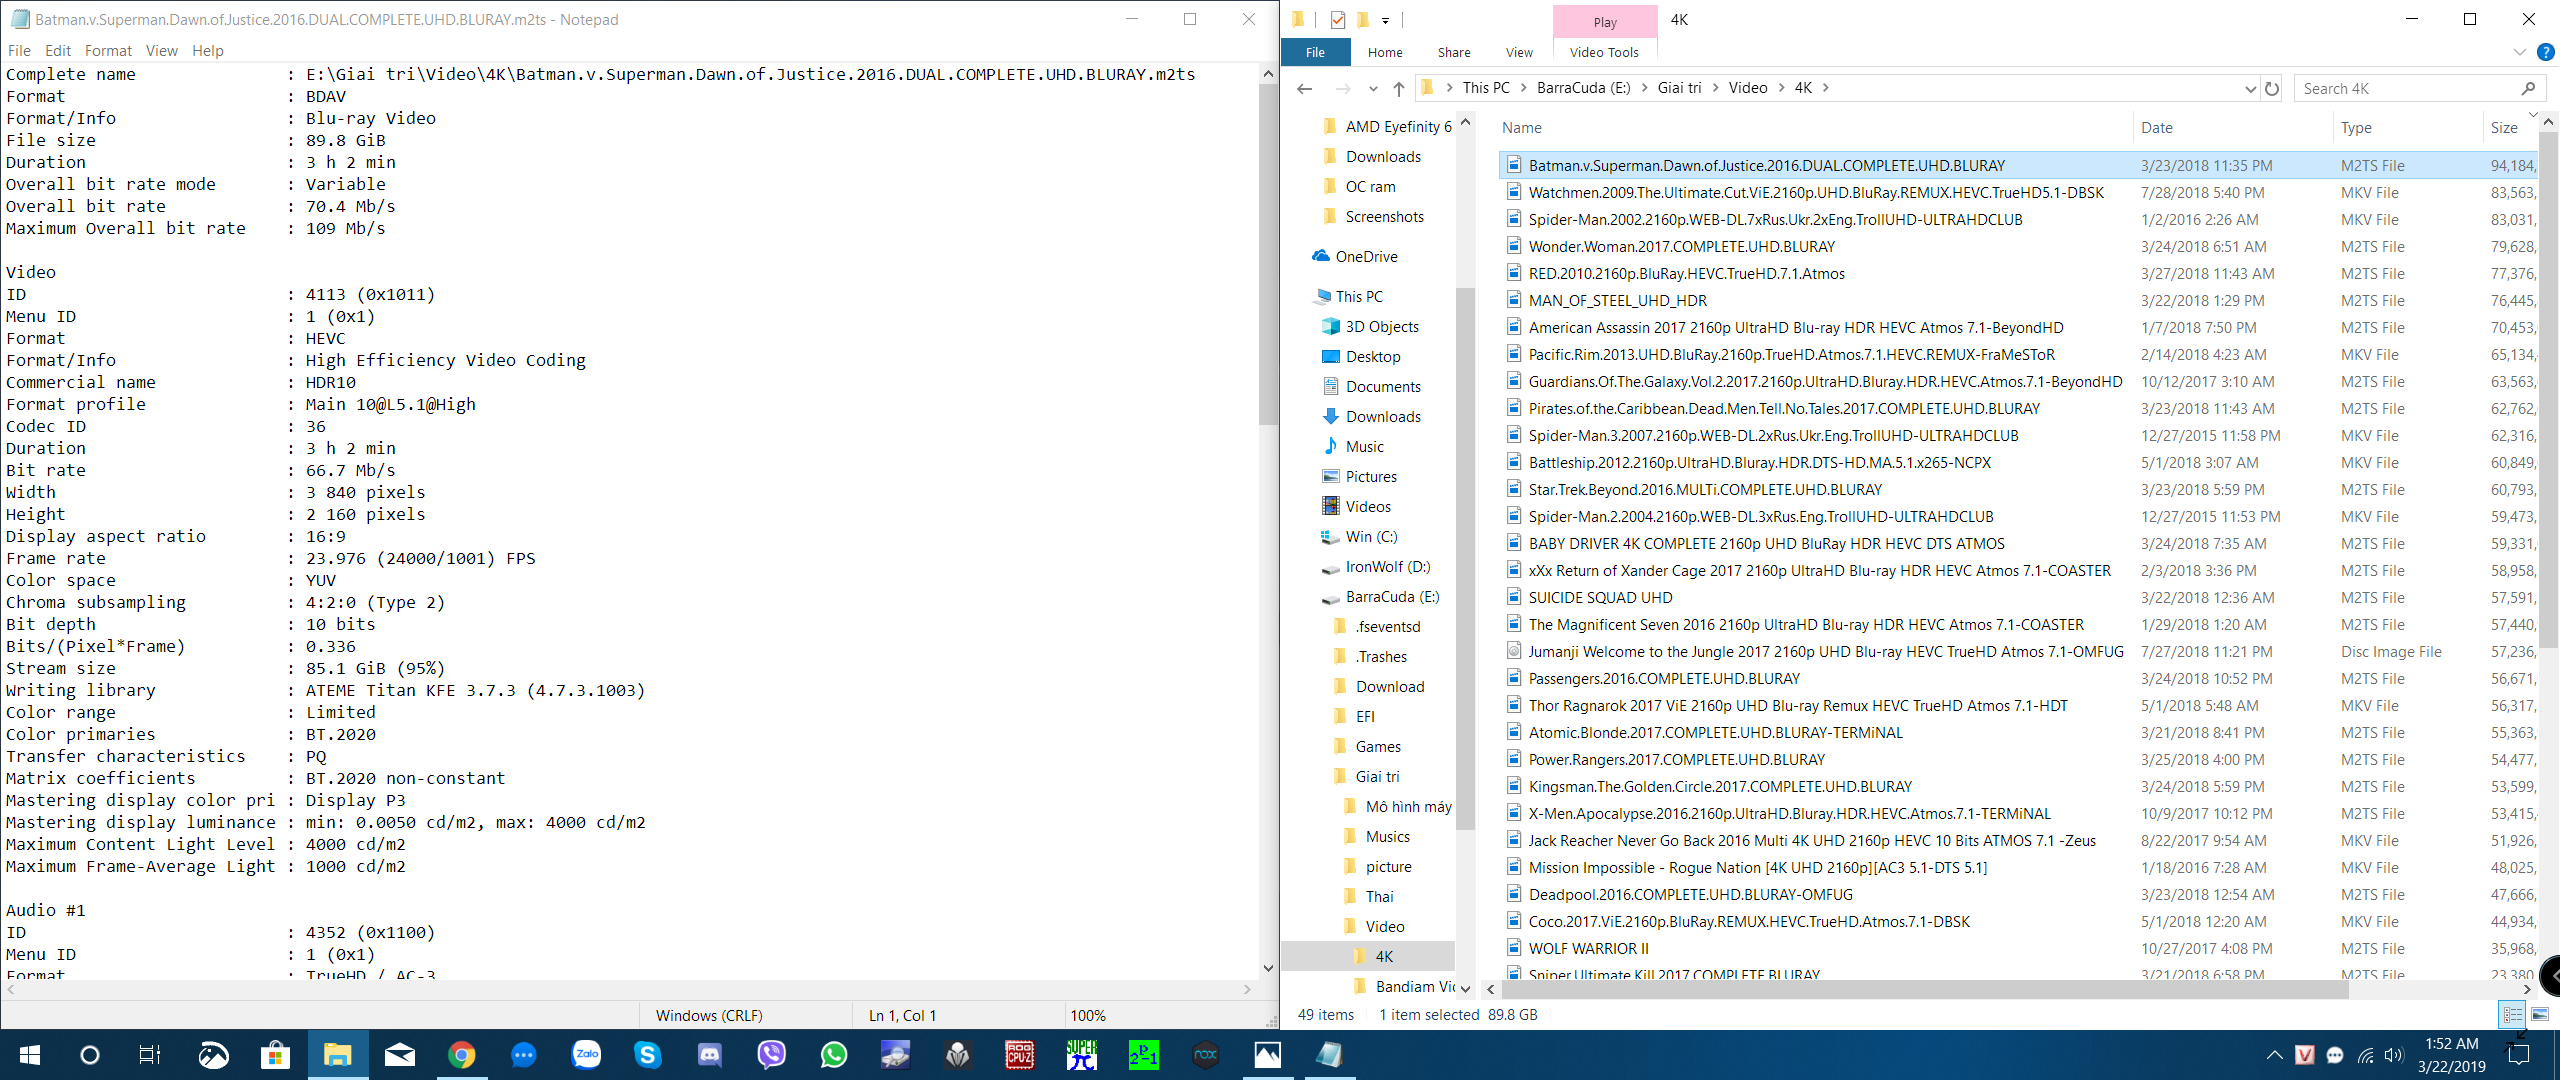Select IronWolf (D:) drive in navigation pane
The width and height of the screenshot is (2560, 1080).
point(1387,567)
